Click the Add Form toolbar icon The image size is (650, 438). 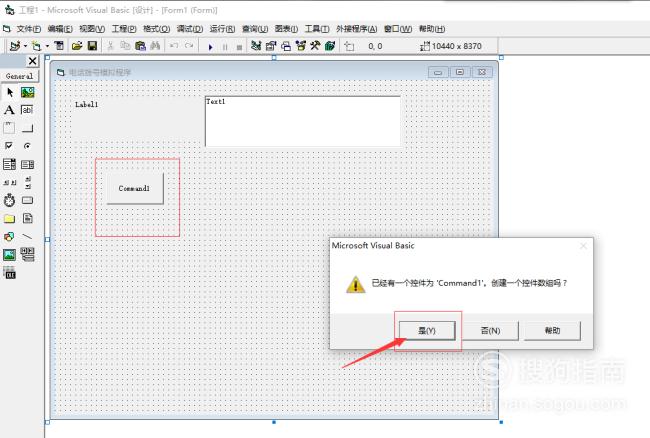pyautogui.click(x=36, y=46)
